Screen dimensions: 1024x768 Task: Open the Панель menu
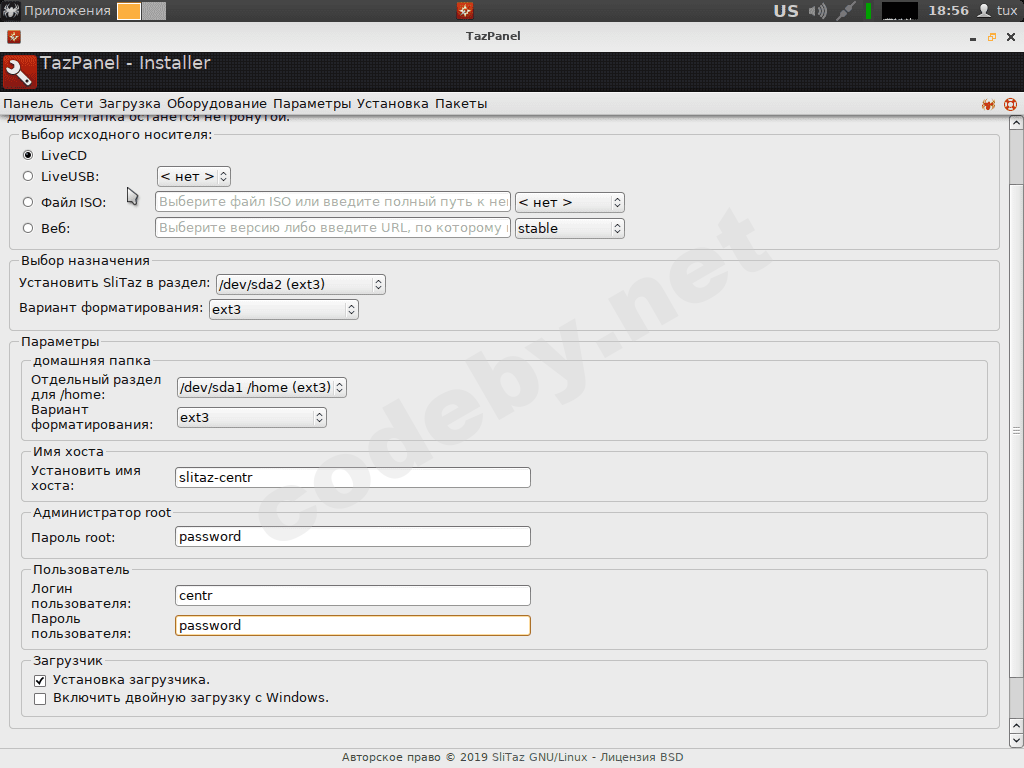tap(28, 104)
